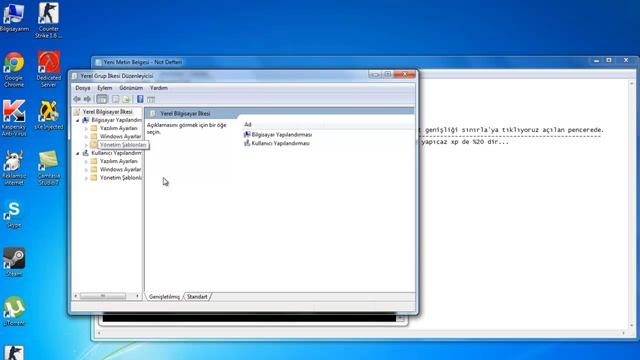Expand Yazılım Ayarları under Bilgisayar Yapılandırması
Viewport: 640px width, 360px height.
(86, 129)
